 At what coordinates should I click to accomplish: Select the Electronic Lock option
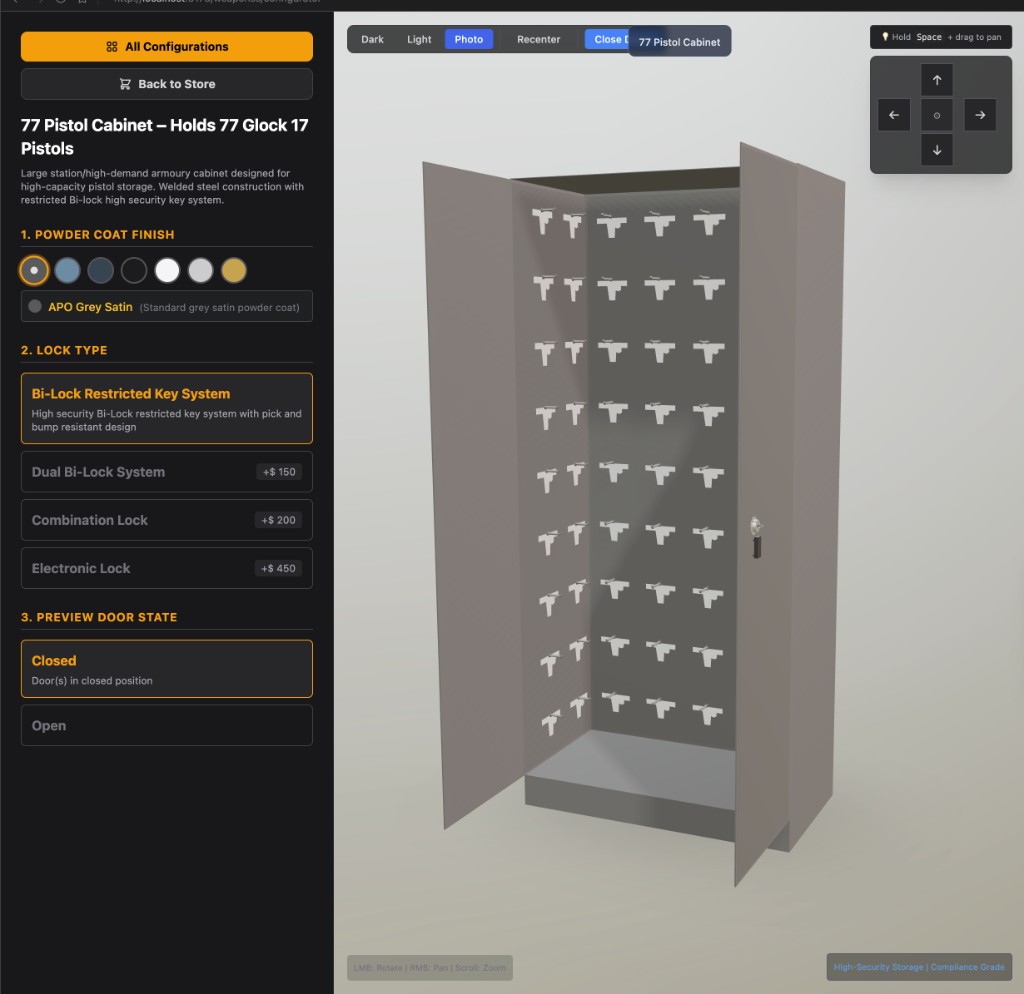pos(166,568)
